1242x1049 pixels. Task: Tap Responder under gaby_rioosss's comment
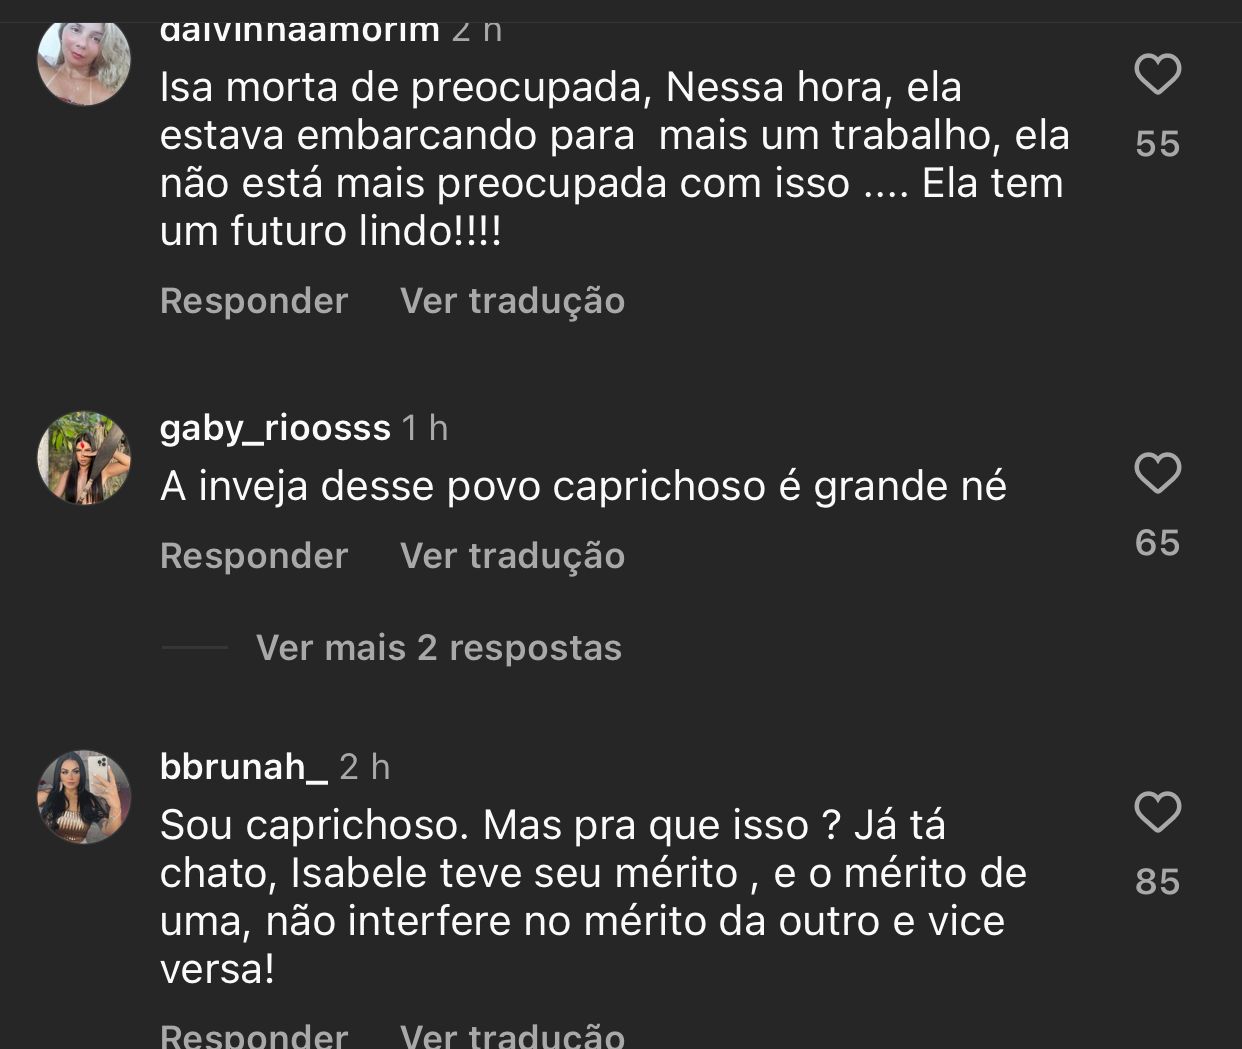pos(253,555)
